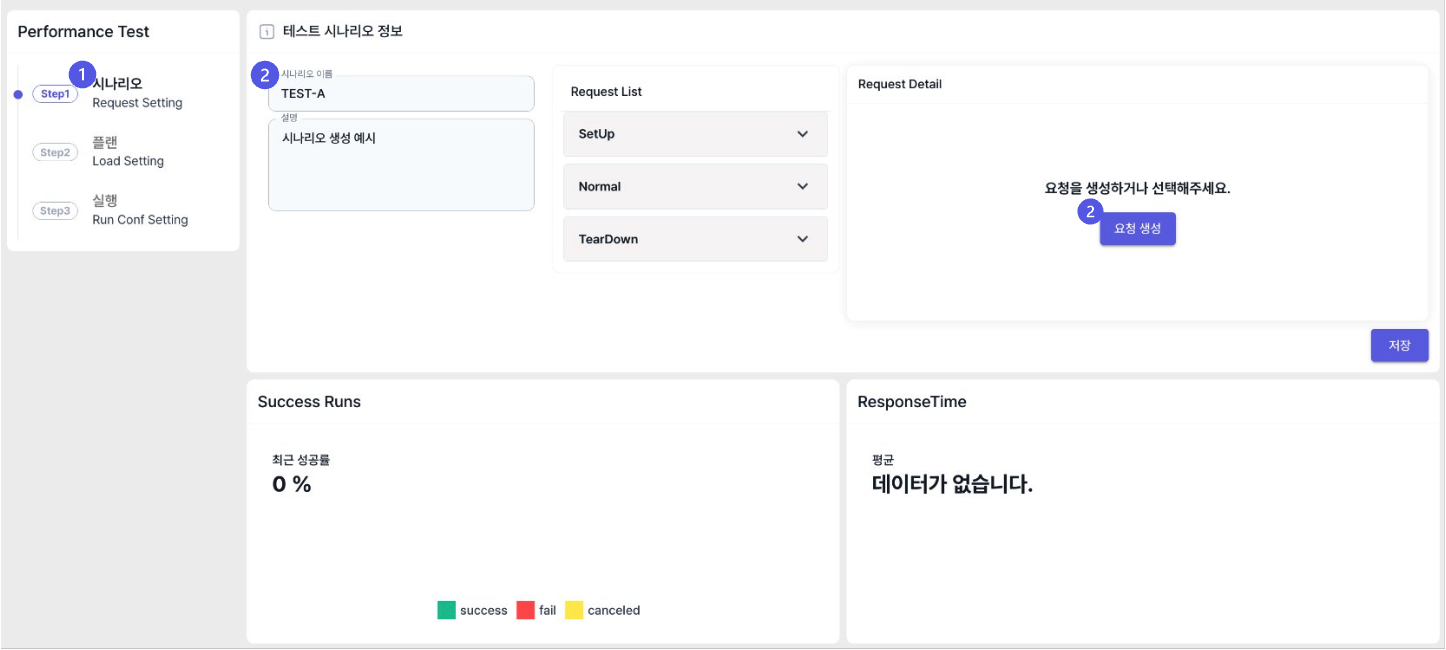The width and height of the screenshot is (1446, 650).
Task: Click the Step3 badge in the sidebar
Action: coord(55,211)
